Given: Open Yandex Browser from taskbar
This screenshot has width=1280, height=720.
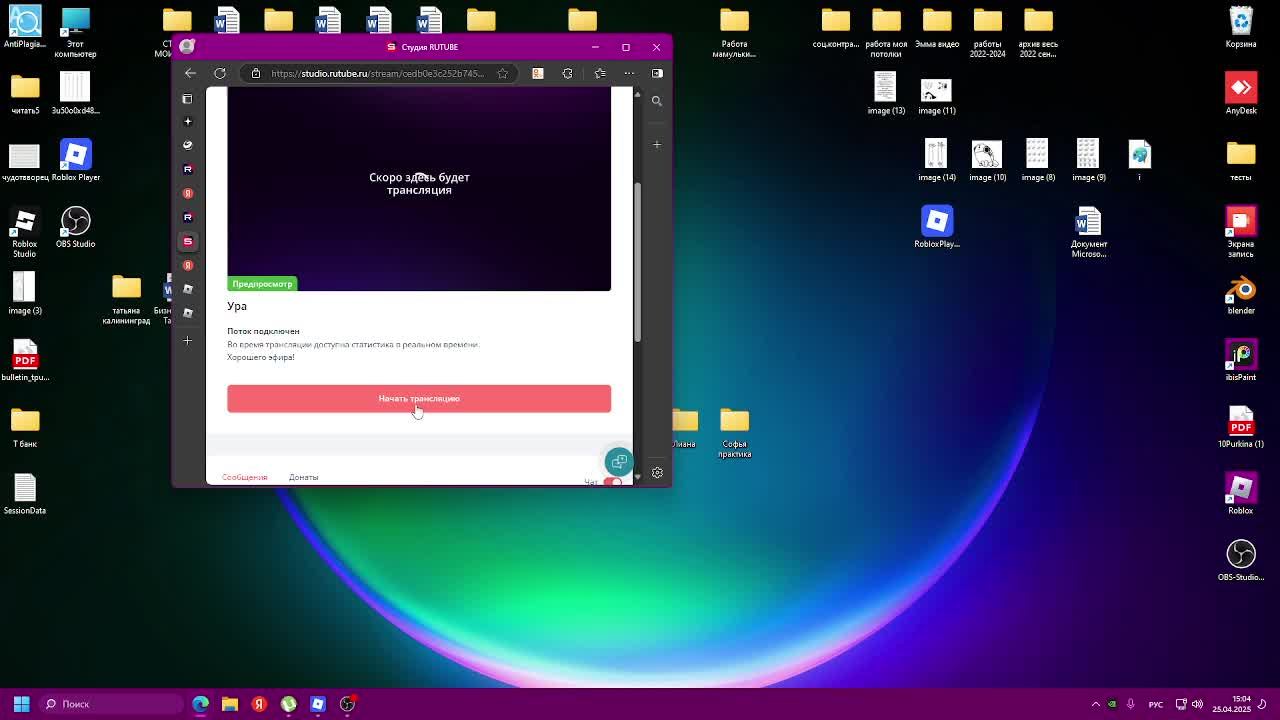Looking at the screenshot, I should tap(259, 704).
